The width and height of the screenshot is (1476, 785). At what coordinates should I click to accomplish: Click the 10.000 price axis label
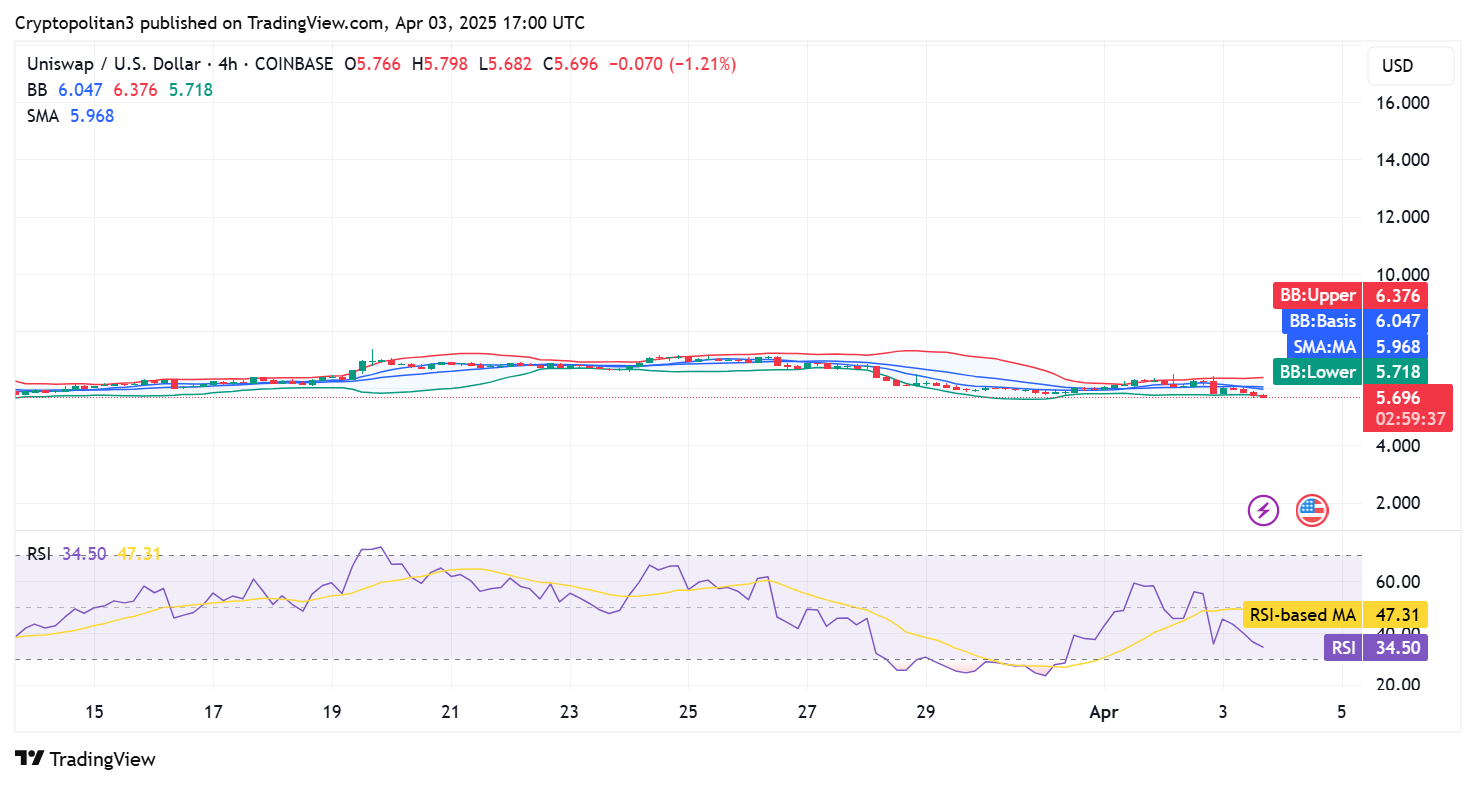(x=1402, y=275)
